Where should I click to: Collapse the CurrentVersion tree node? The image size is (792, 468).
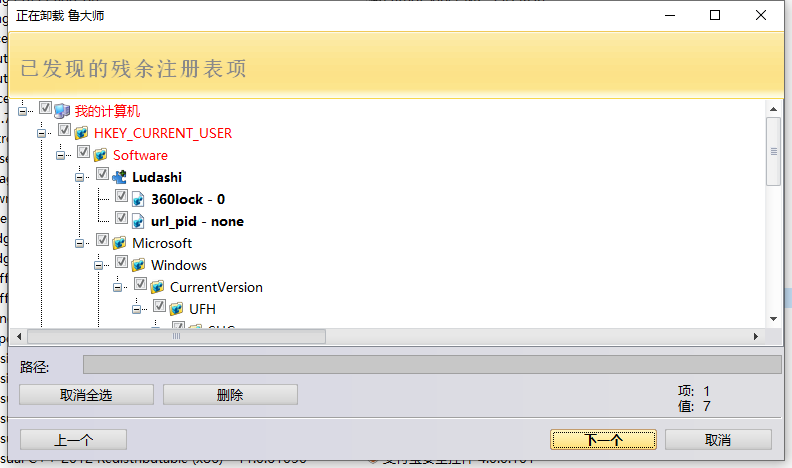tap(118, 287)
